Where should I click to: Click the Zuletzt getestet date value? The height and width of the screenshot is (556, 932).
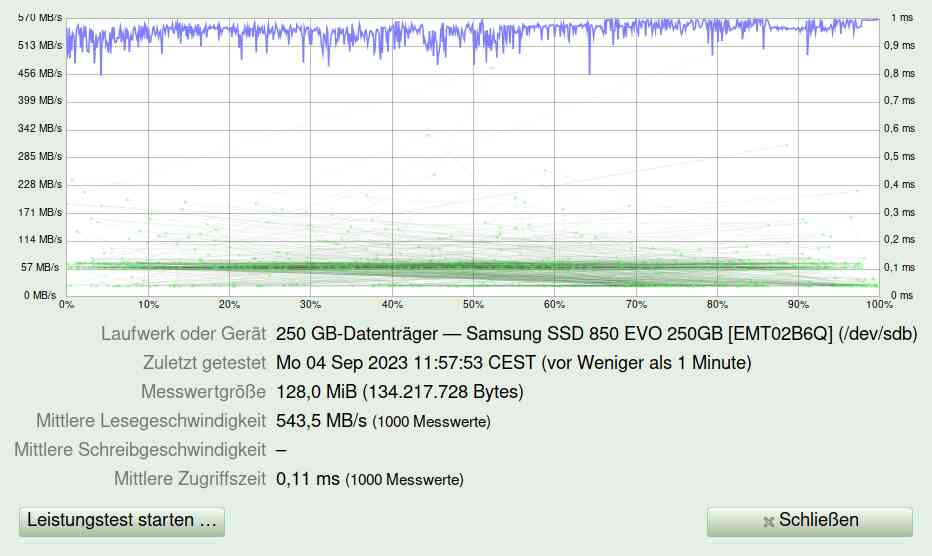[514, 363]
